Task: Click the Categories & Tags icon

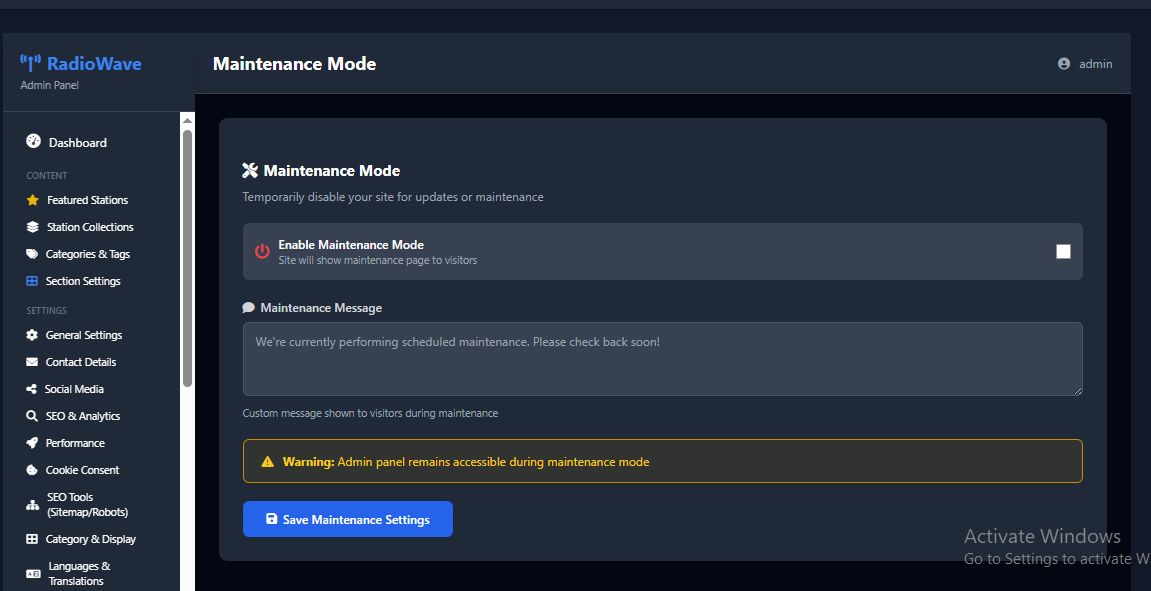Action: coord(32,254)
